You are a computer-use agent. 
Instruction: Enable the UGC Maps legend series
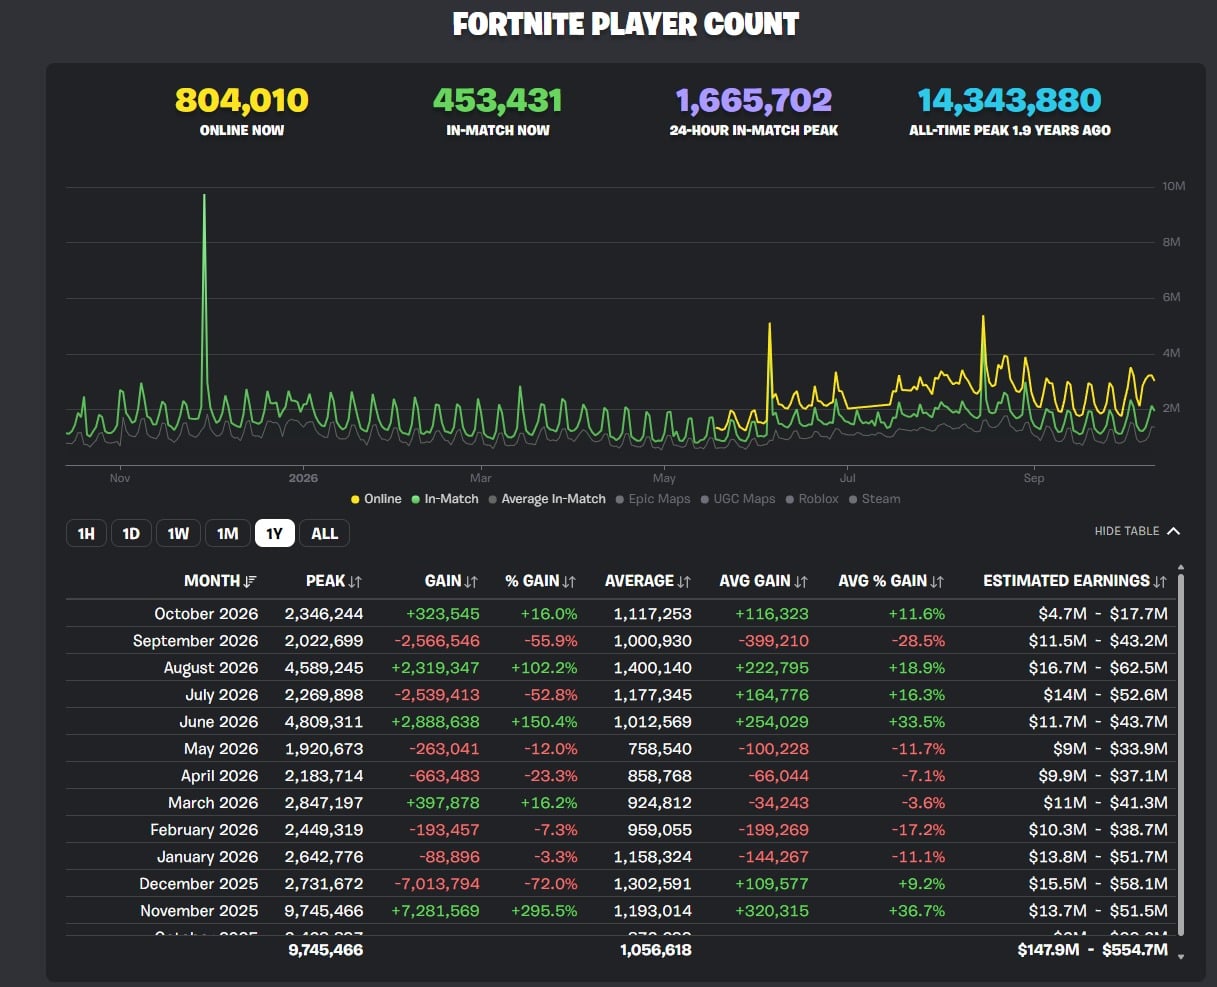point(738,499)
